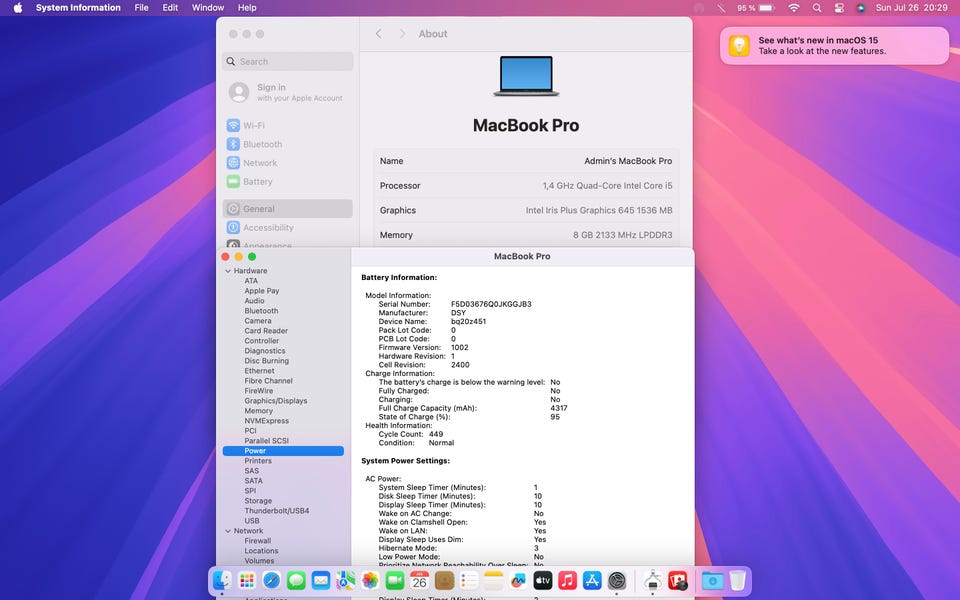Select Apple Pay in Hardware list

(x=261, y=291)
